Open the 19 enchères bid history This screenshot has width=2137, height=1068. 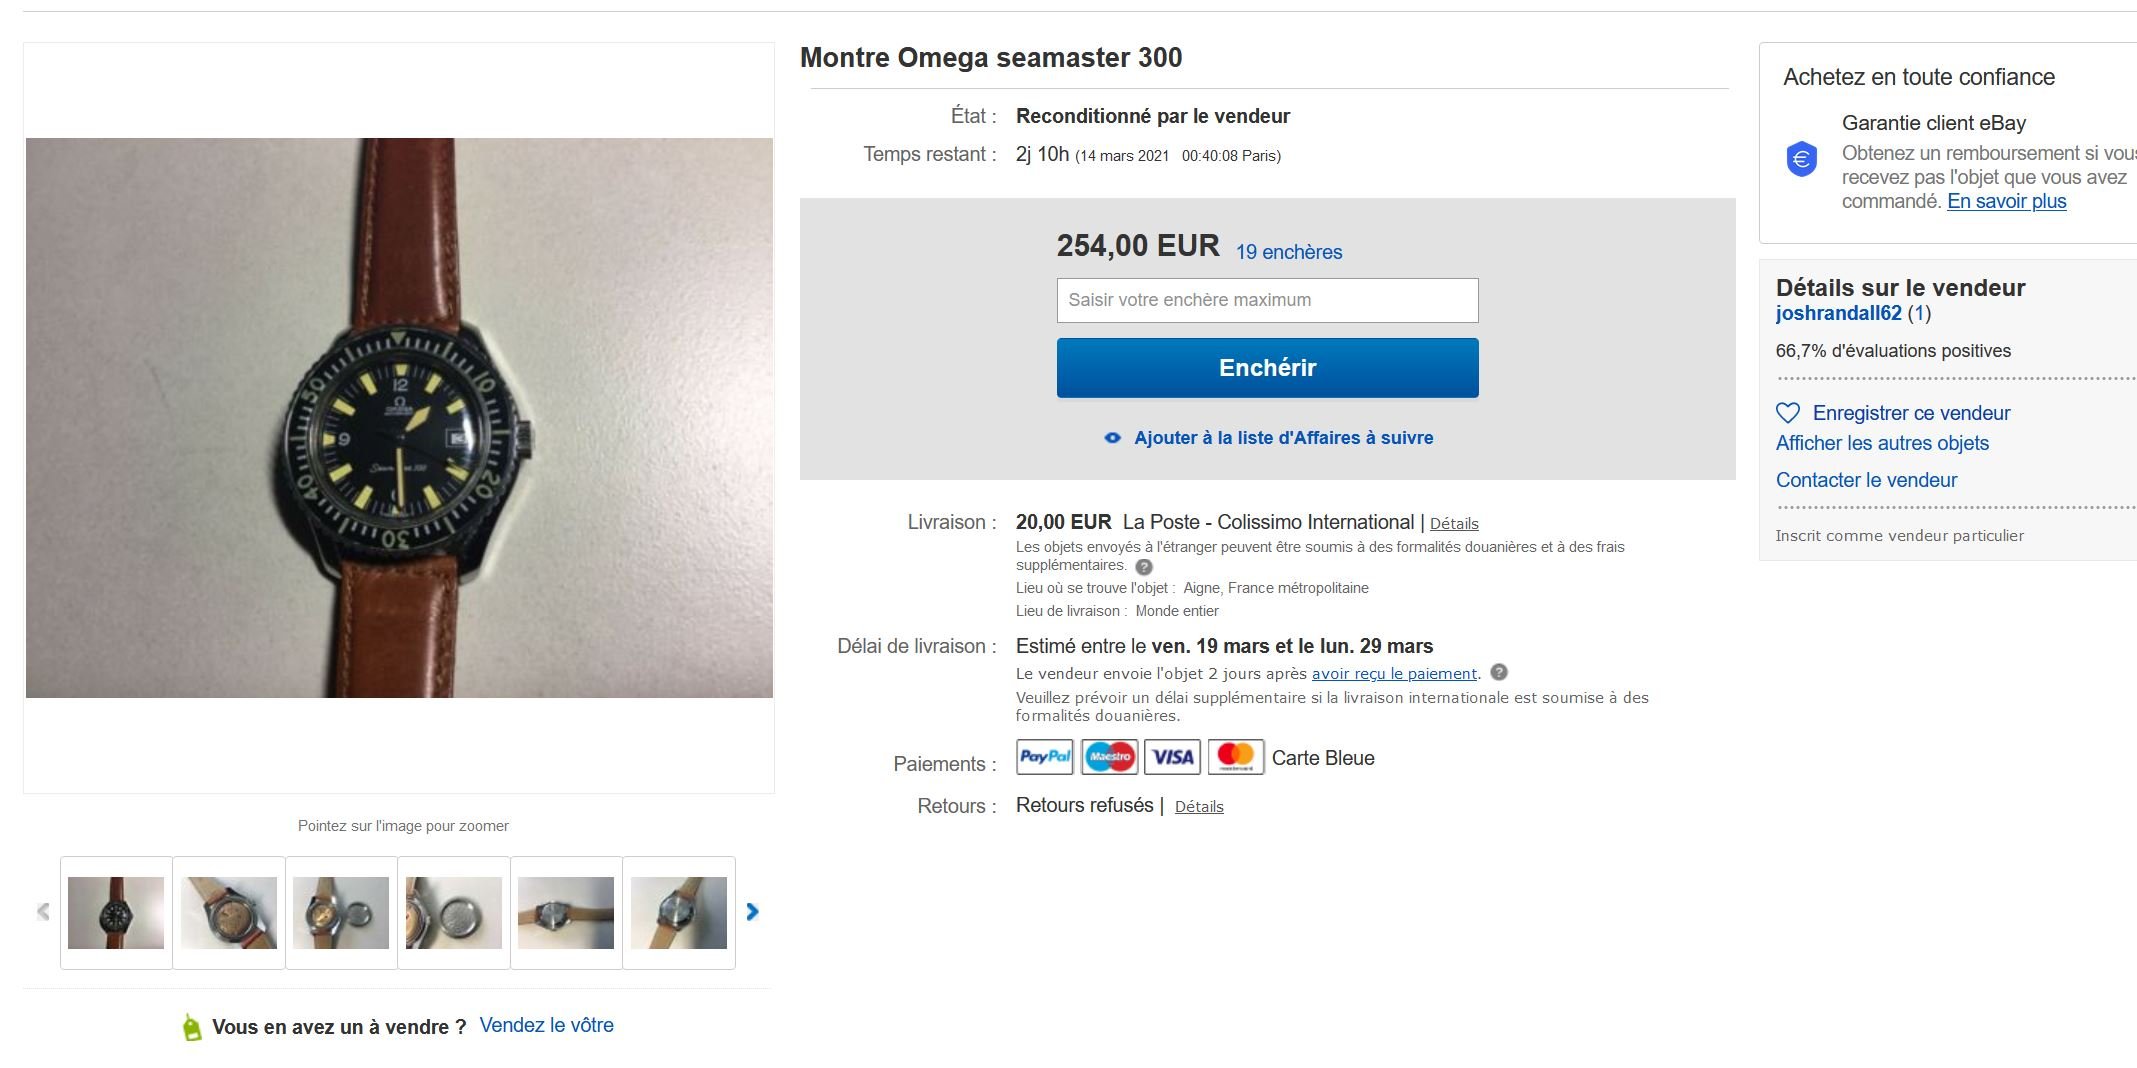coord(1288,252)
